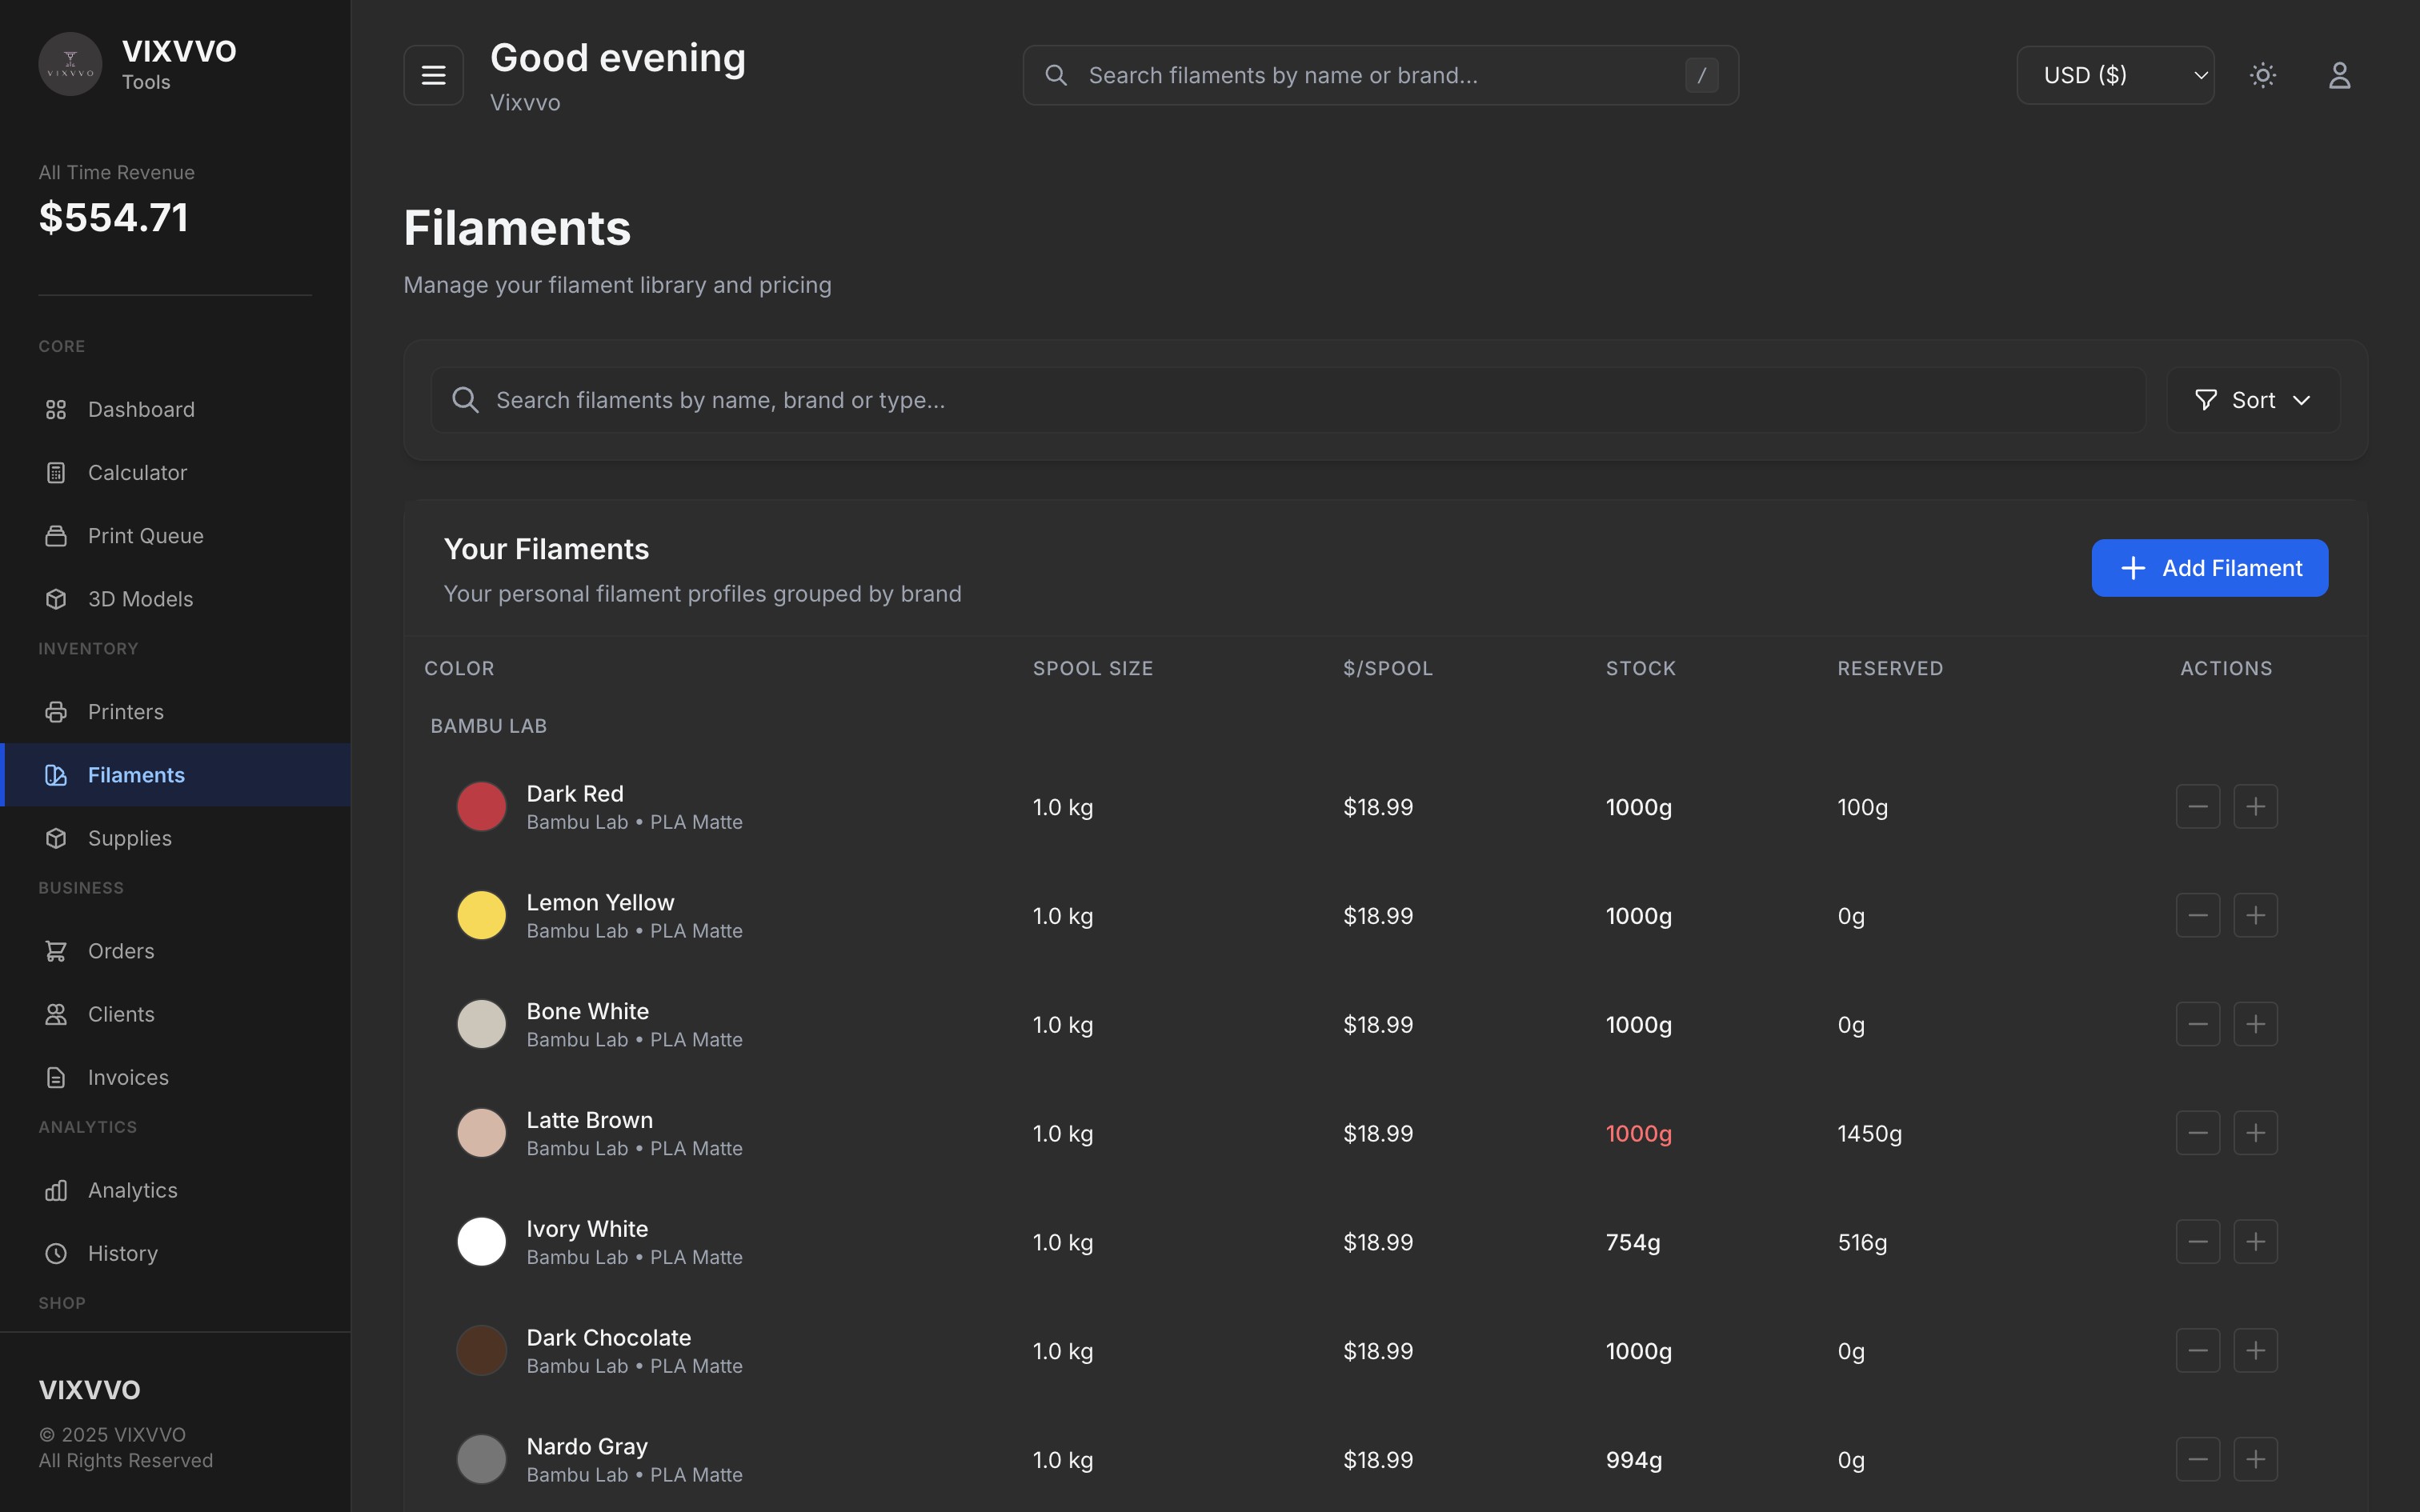View the Analytics section
This screenshot has height=1512, width=2420.
tap(132, 1190)
